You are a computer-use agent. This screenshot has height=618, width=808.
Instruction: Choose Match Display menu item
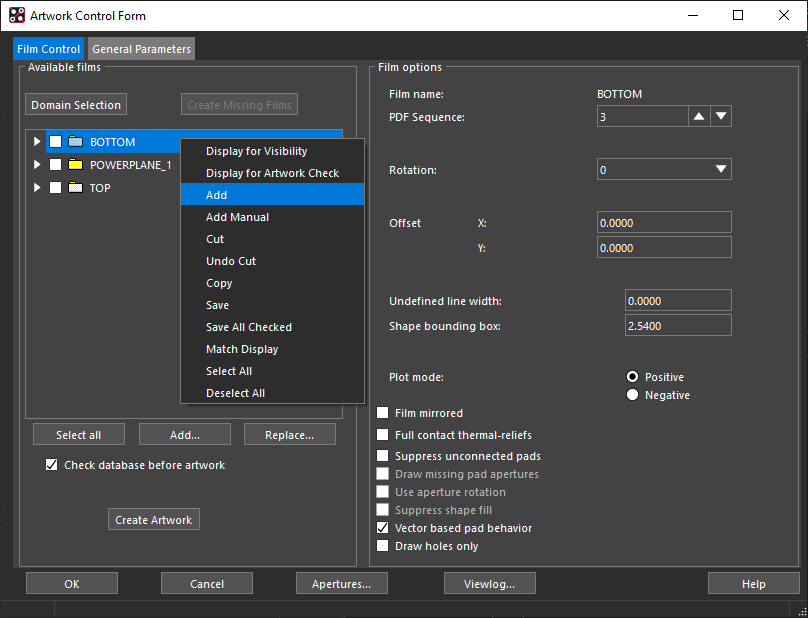273,349
